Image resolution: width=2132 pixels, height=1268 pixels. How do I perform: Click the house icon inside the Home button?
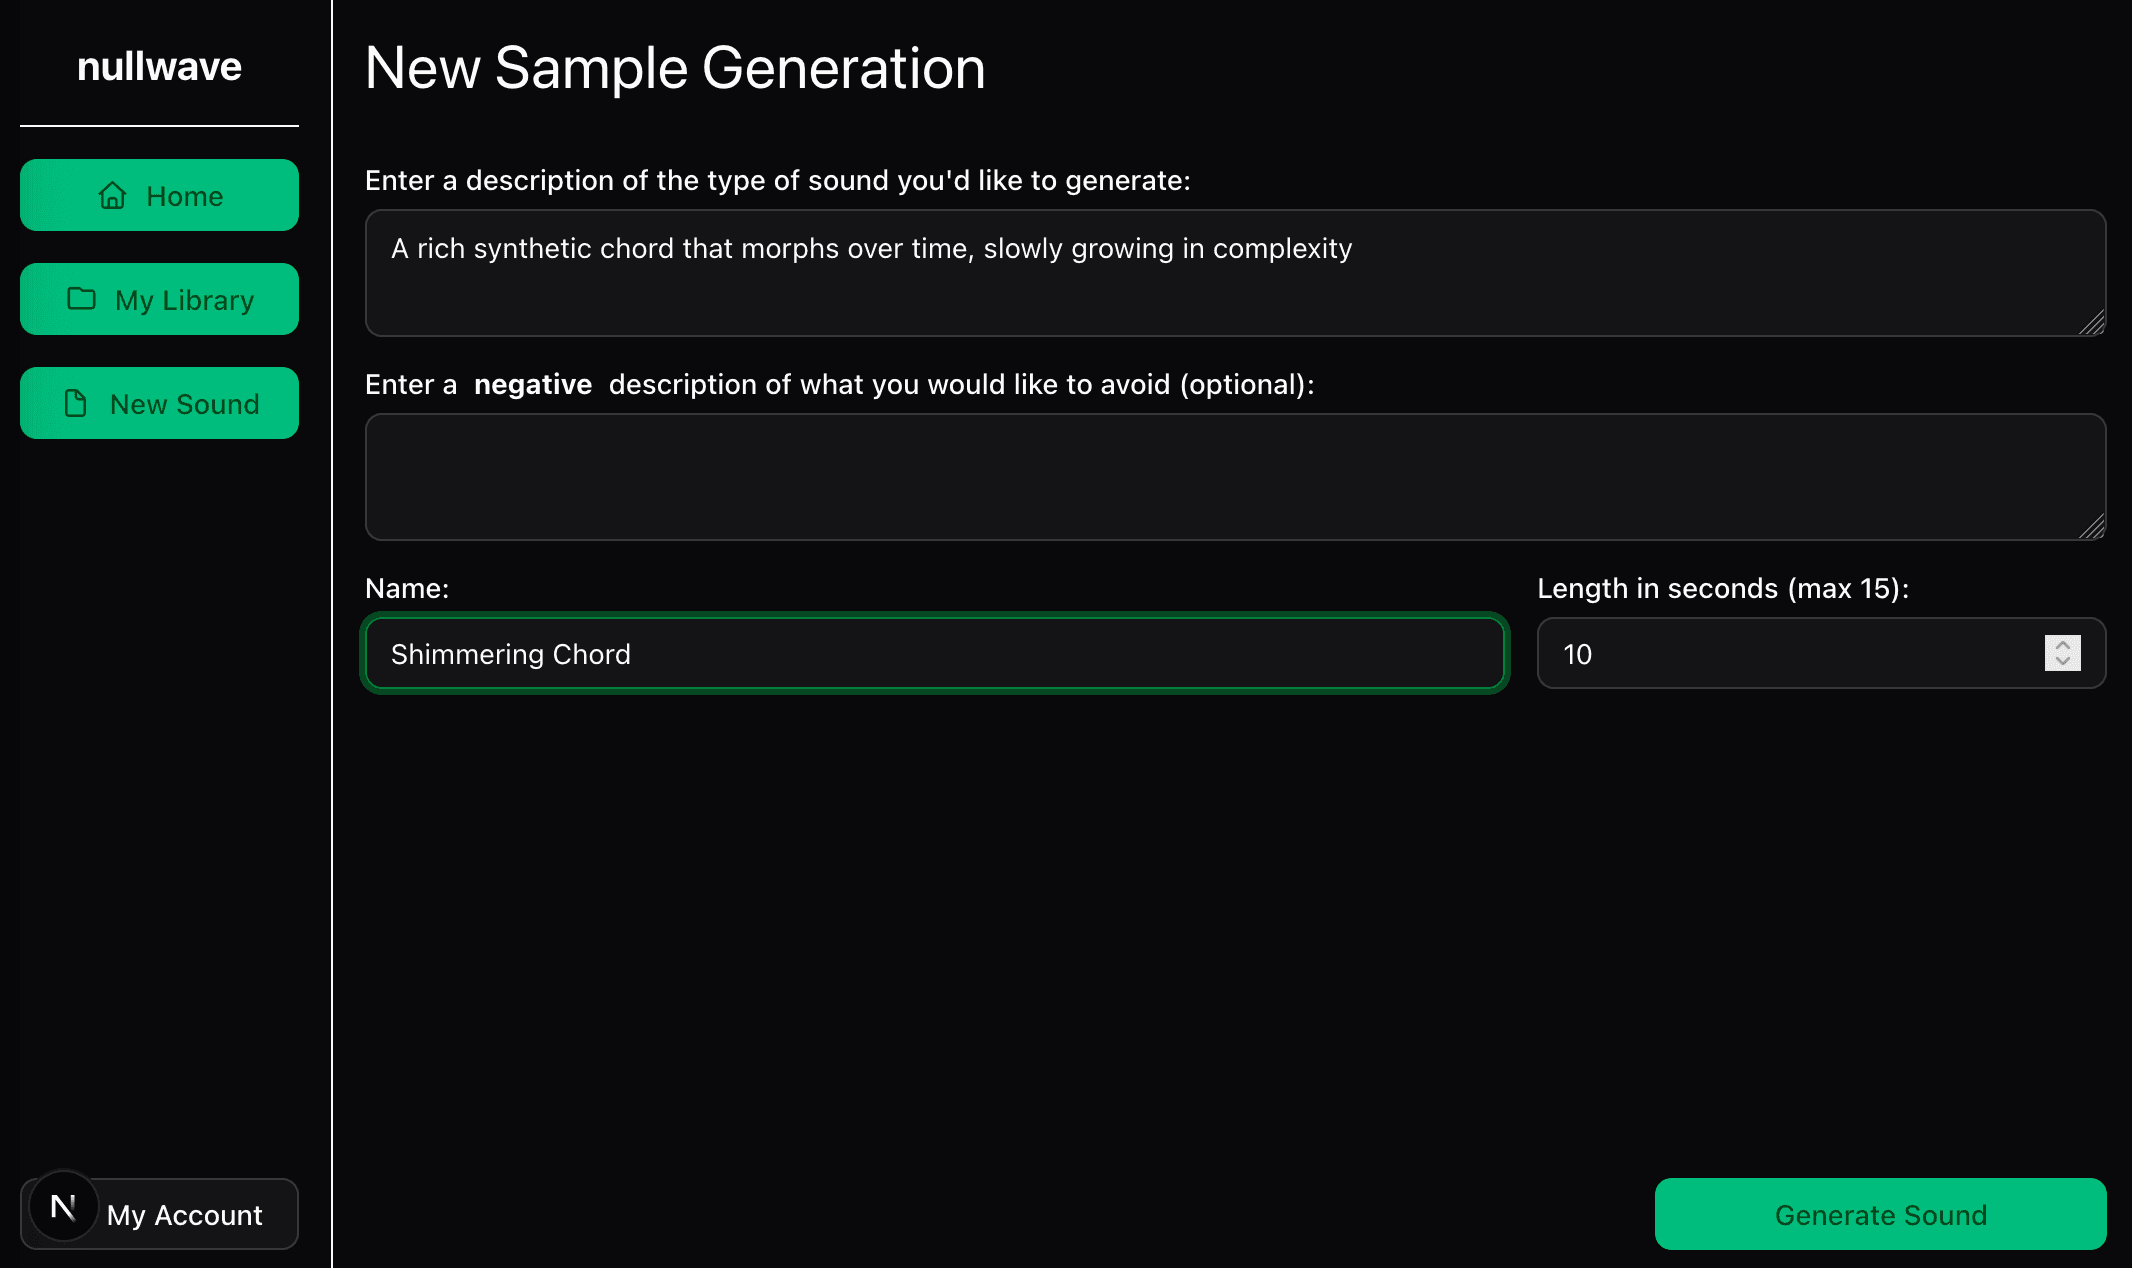pos(113,196)
